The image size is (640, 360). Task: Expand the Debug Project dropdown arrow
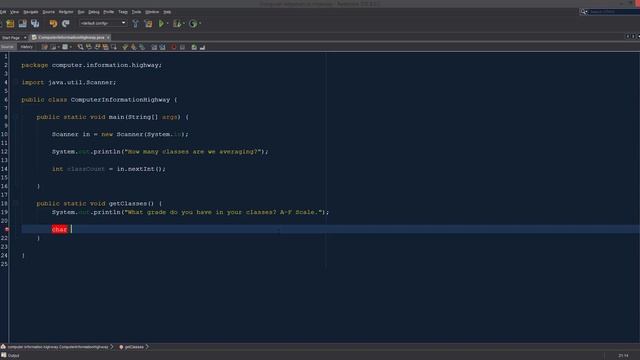point(184,23)
